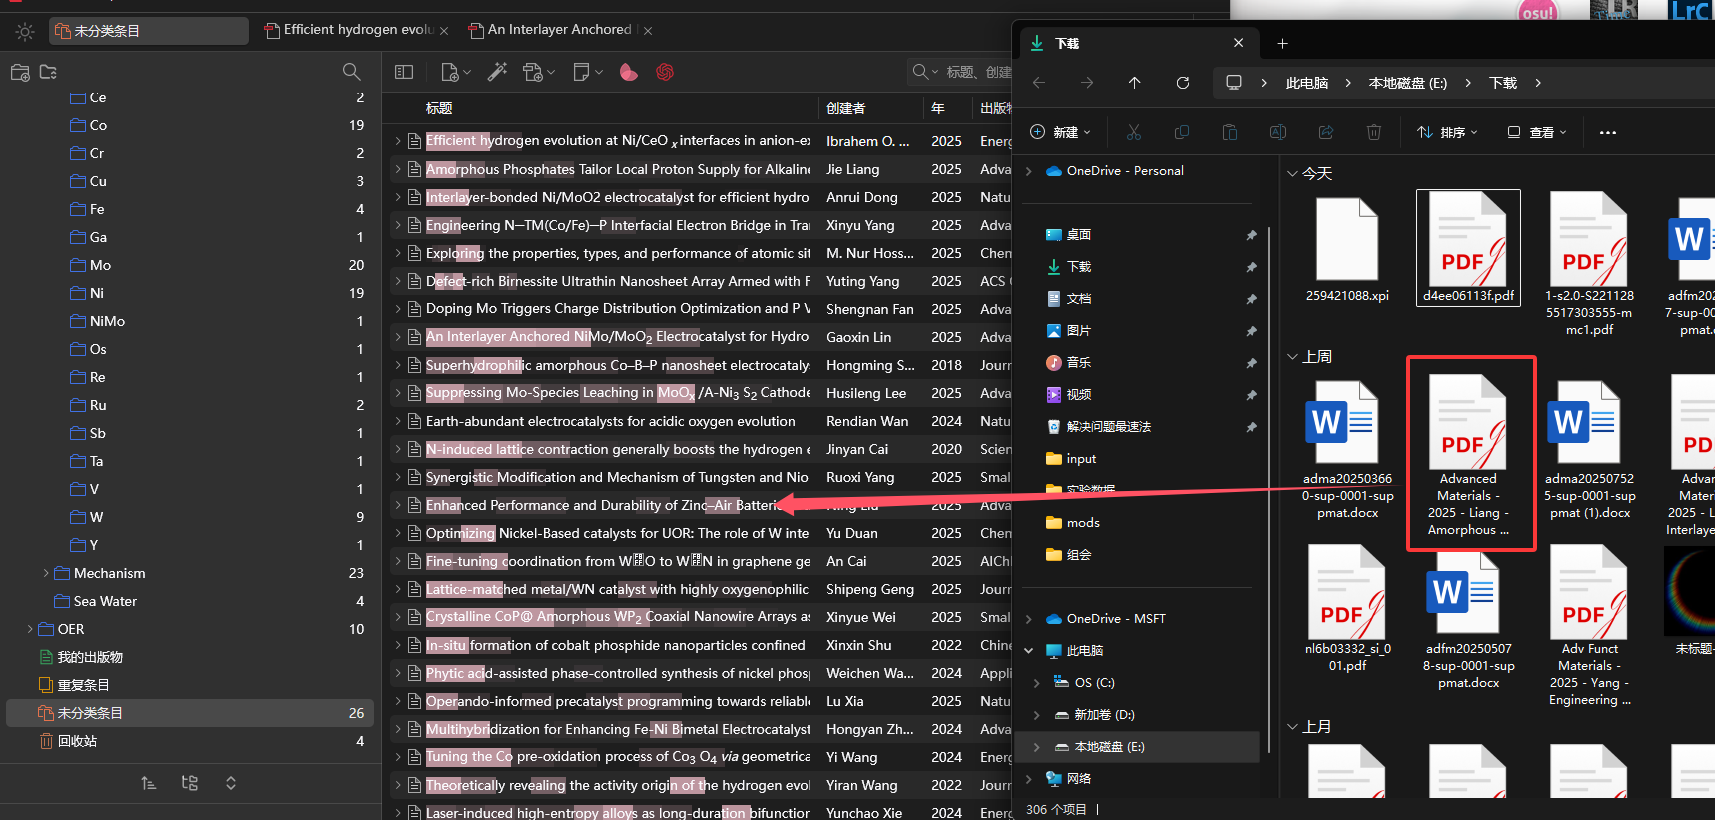Click the Explorer refresh icon

(1183, 83)
